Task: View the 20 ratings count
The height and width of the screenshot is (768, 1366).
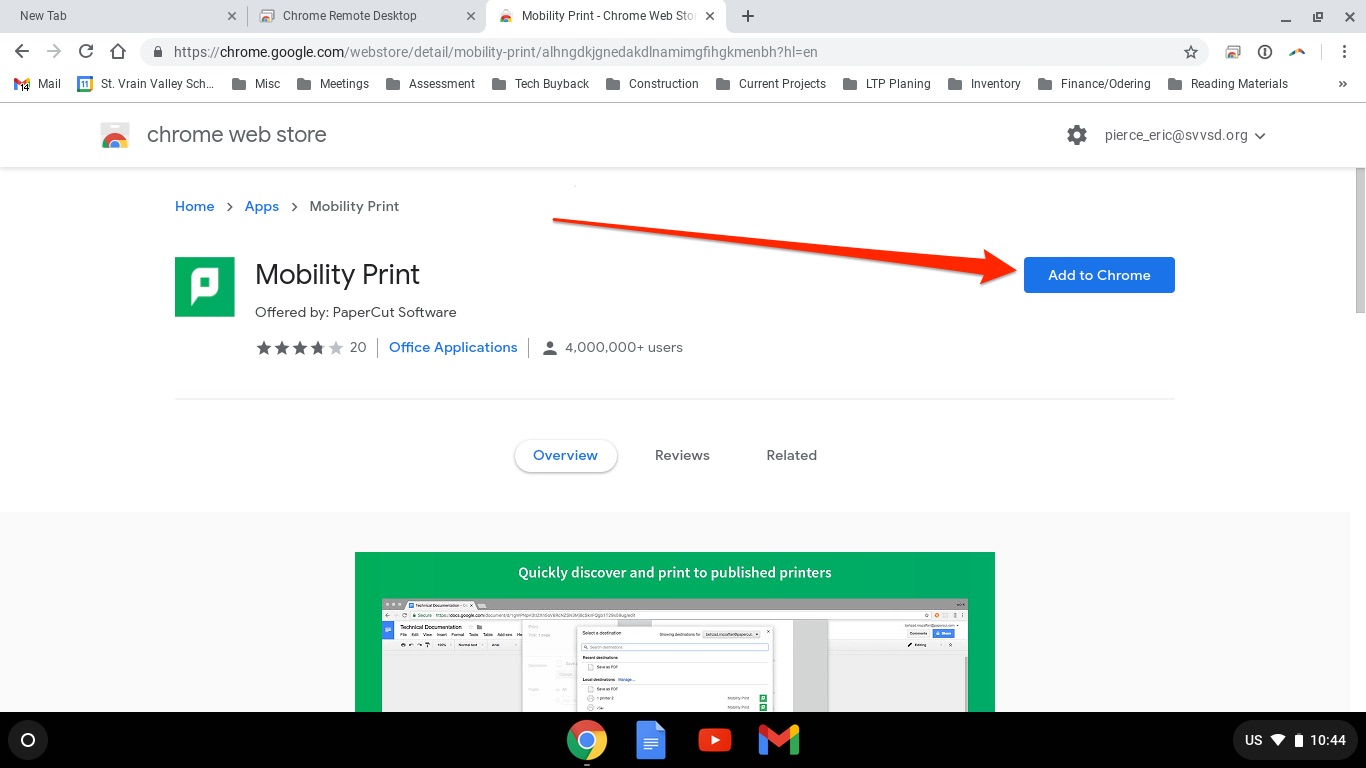Action: click(x=358, y=347)
